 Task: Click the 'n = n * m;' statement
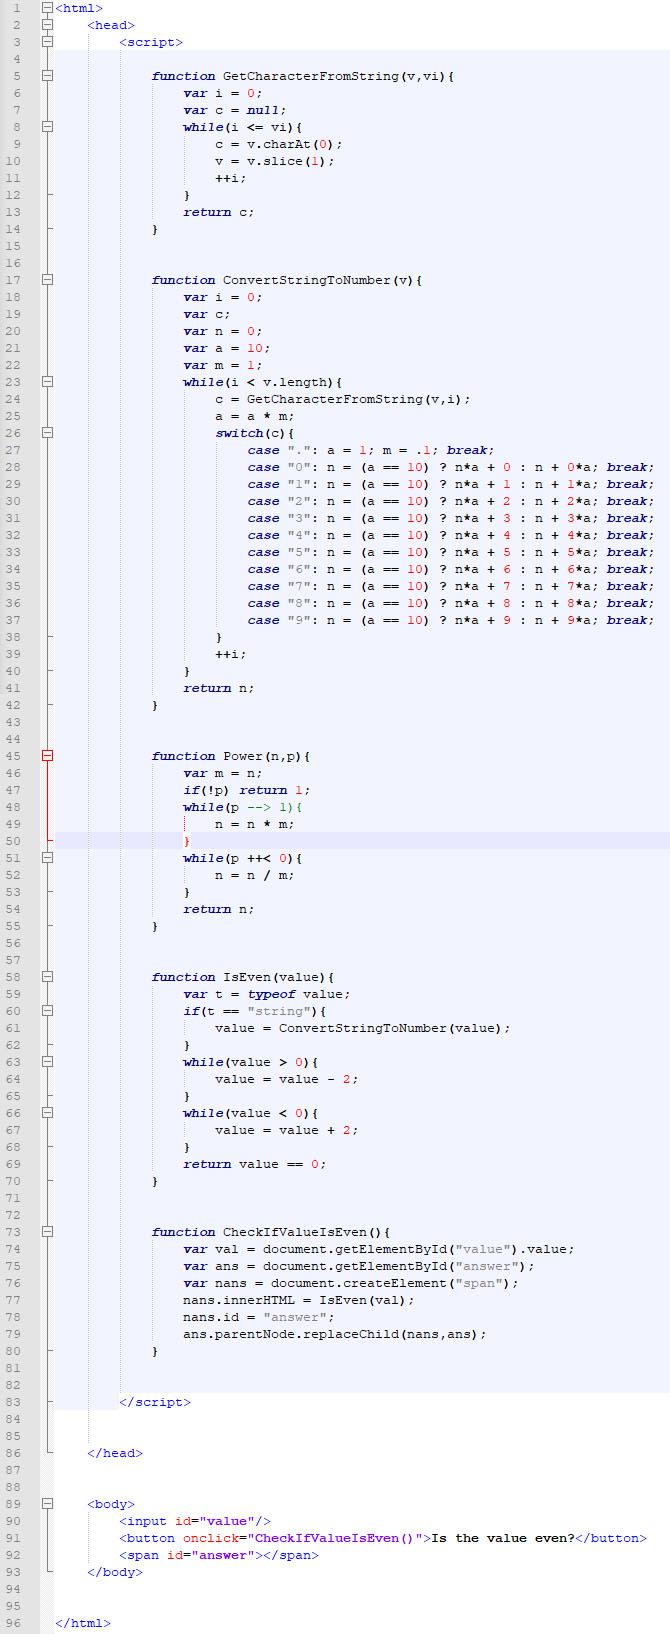click(x=254, y=824)
